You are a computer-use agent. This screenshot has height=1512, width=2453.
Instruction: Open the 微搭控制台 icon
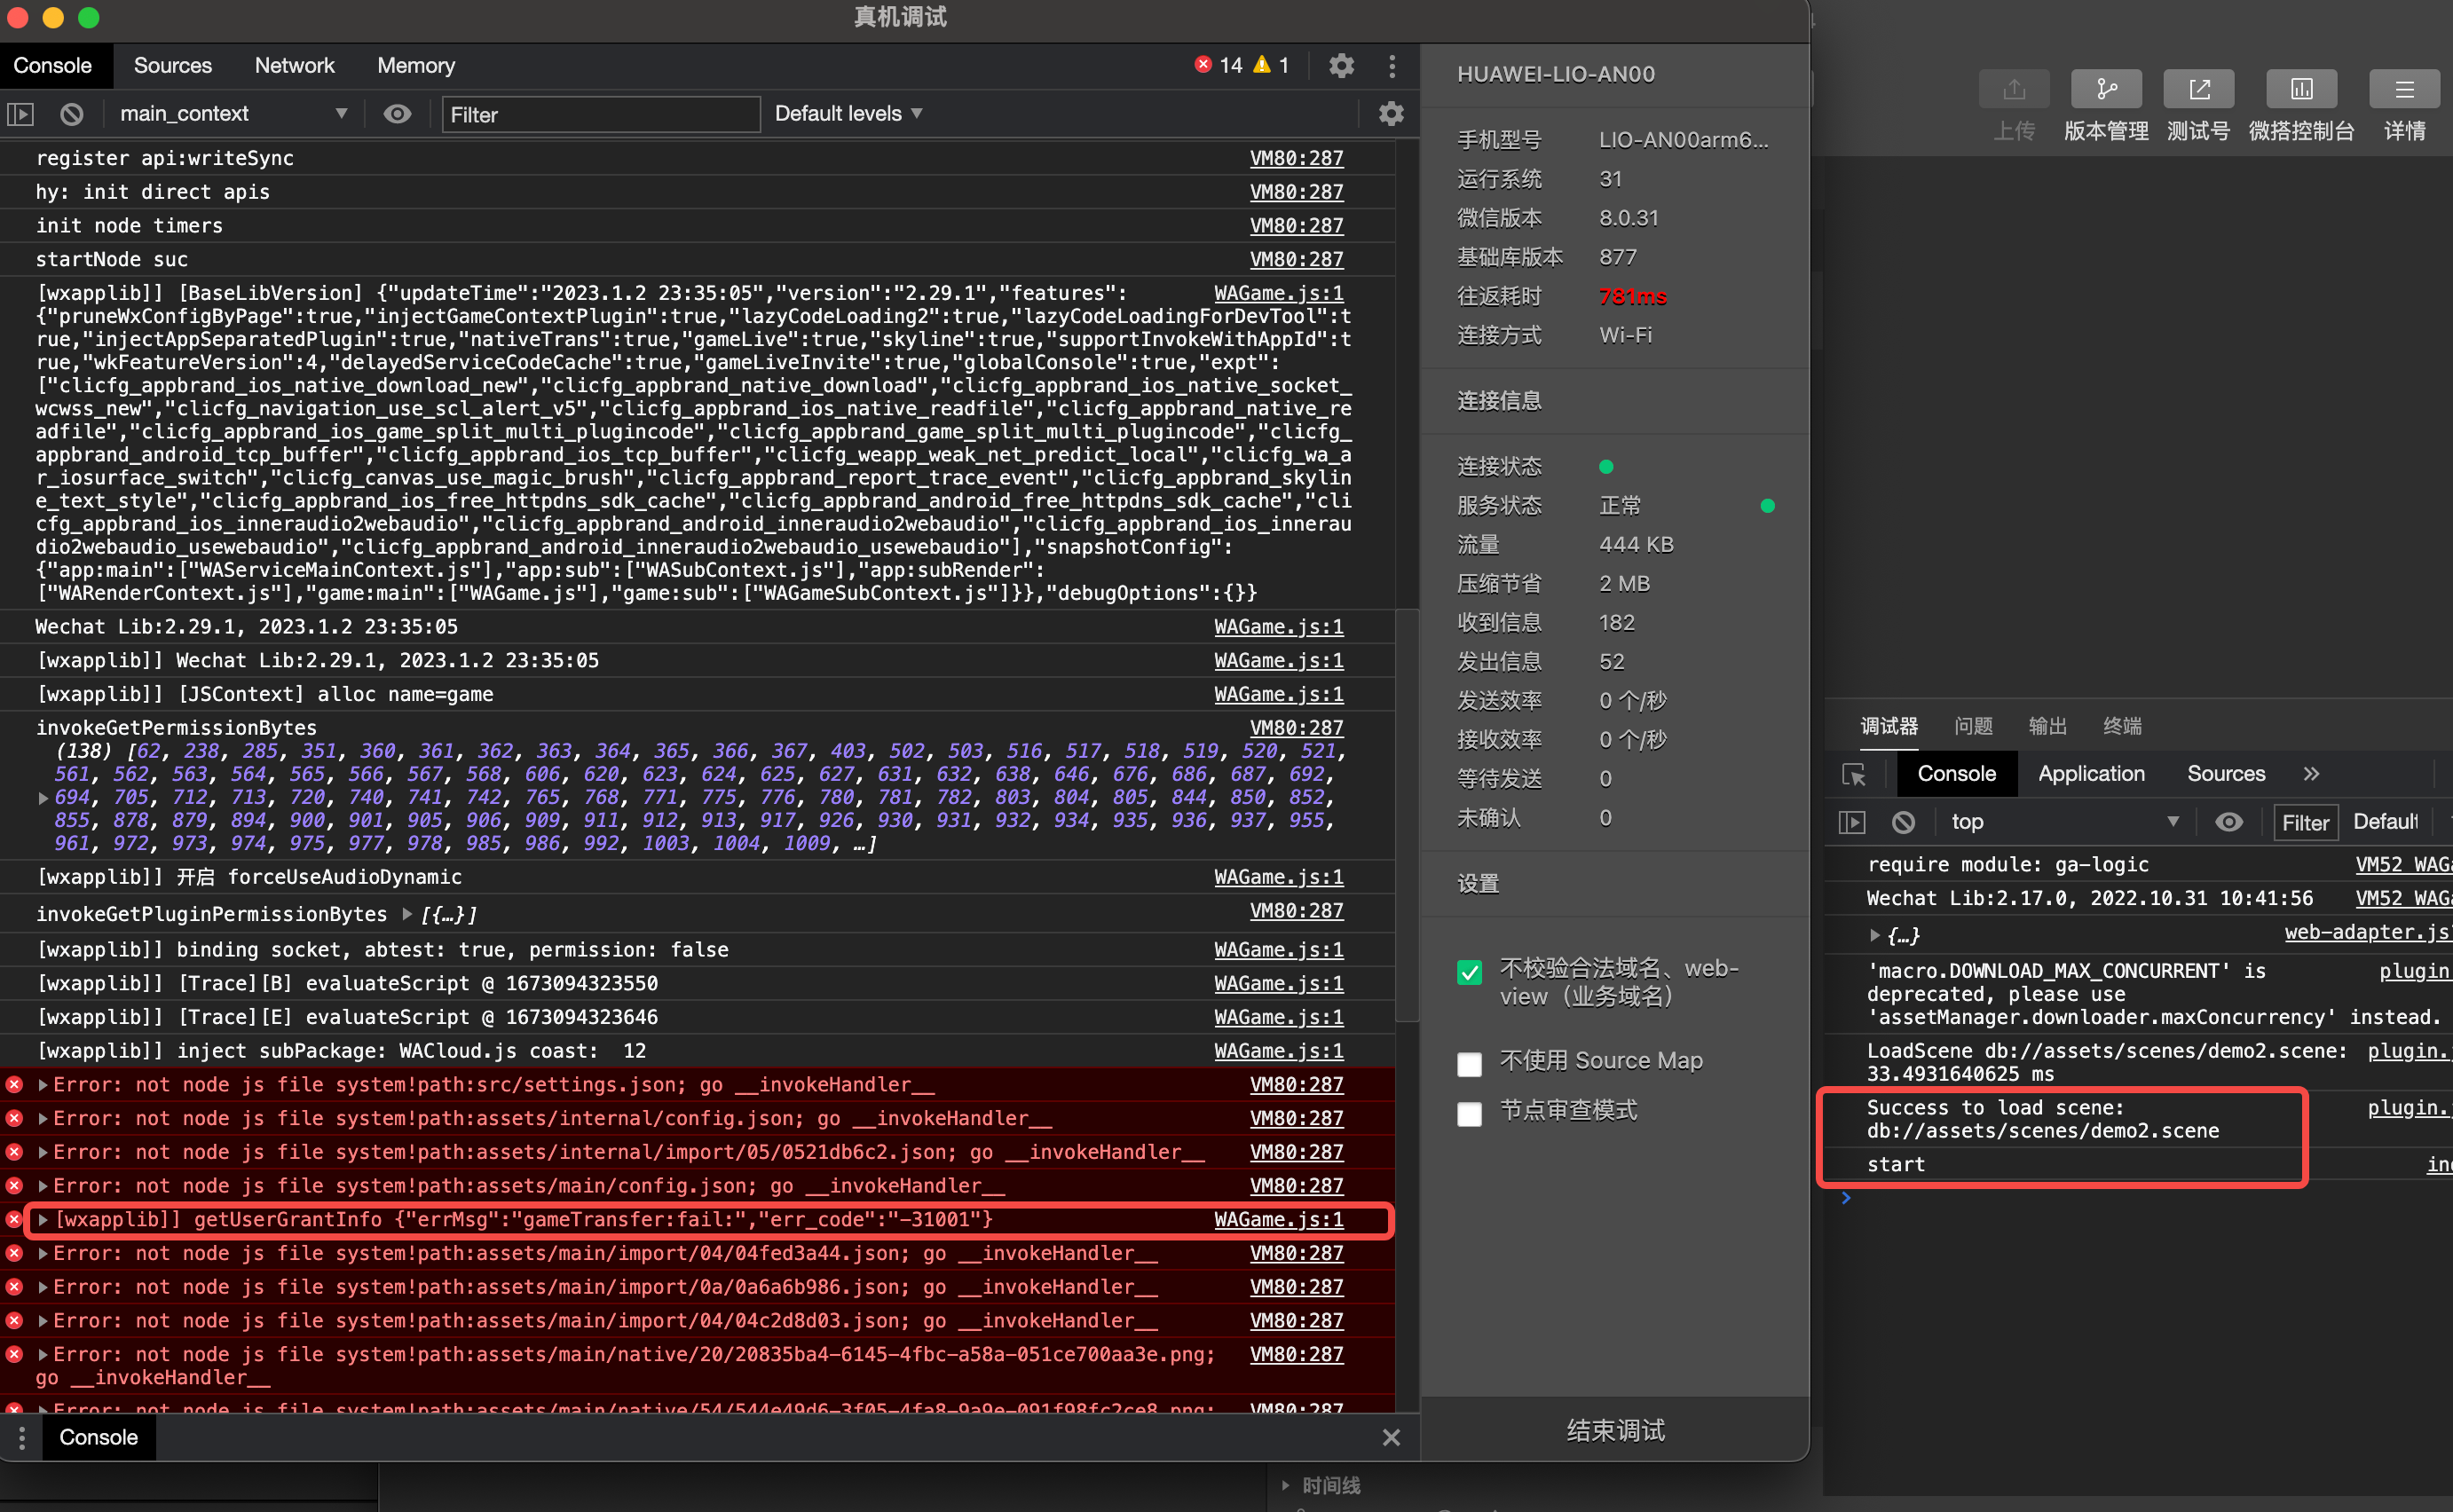click(x=2300, y=90)
